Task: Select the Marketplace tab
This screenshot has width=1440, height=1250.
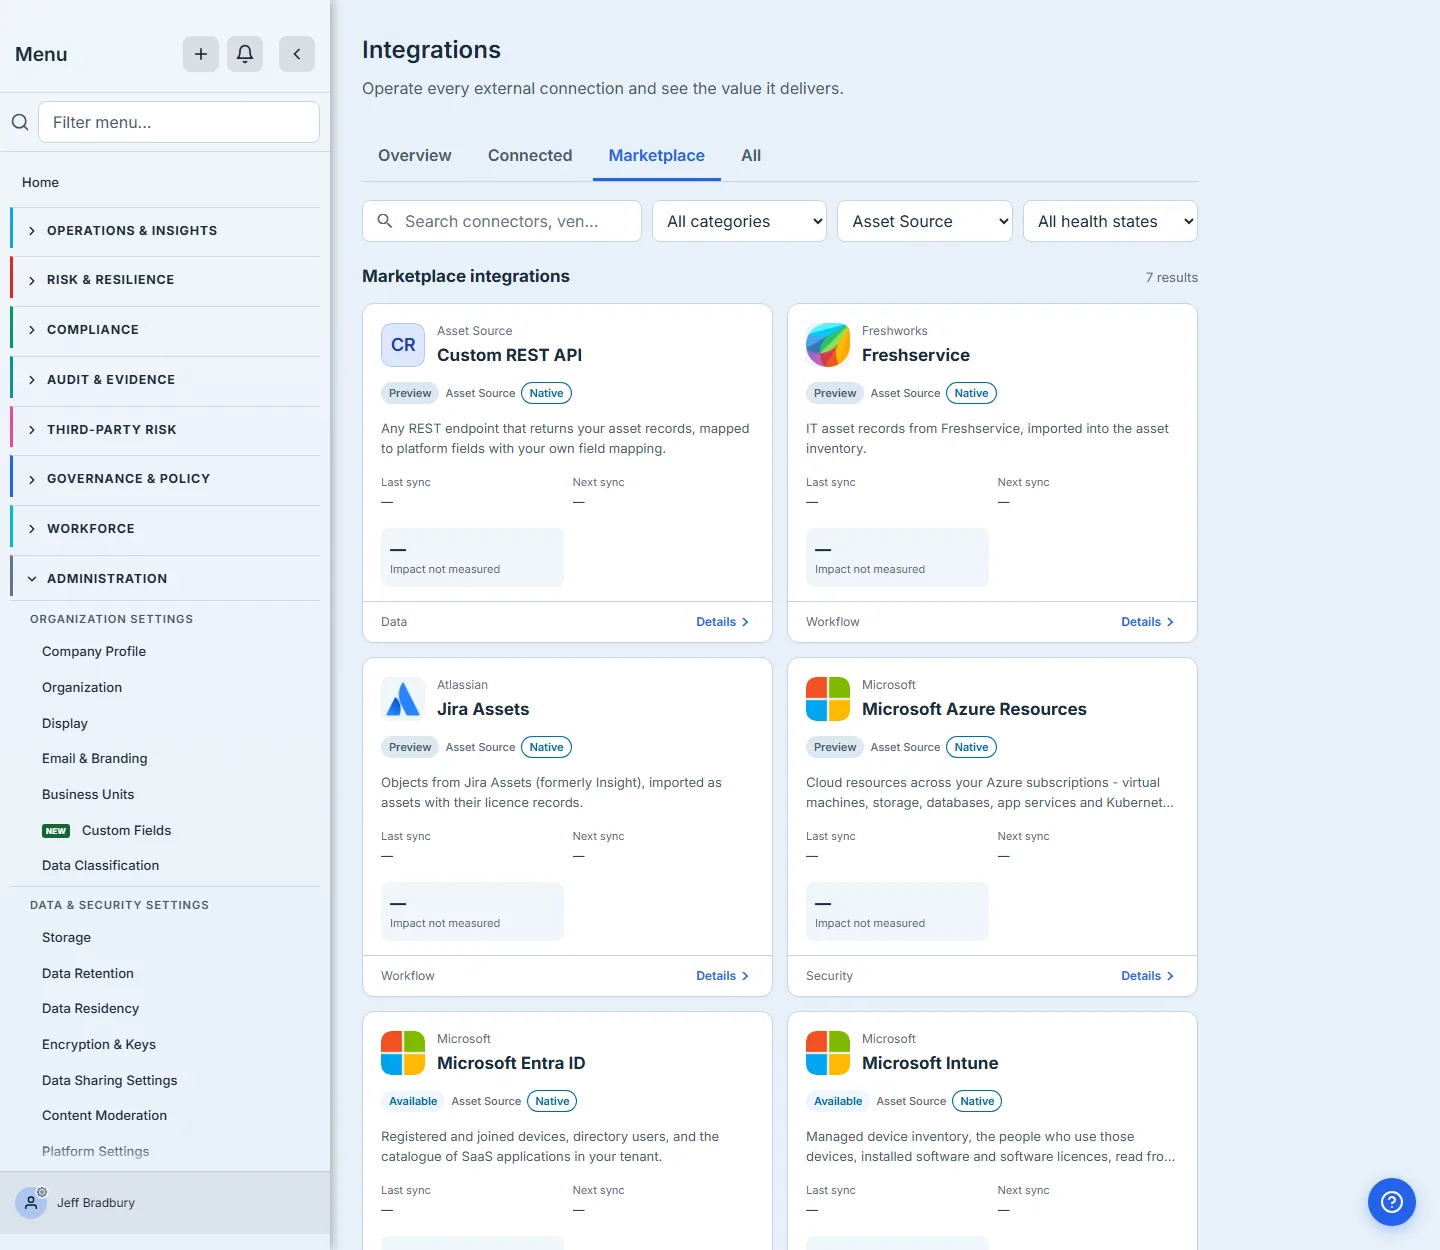Action: click(x=657, y=155)
